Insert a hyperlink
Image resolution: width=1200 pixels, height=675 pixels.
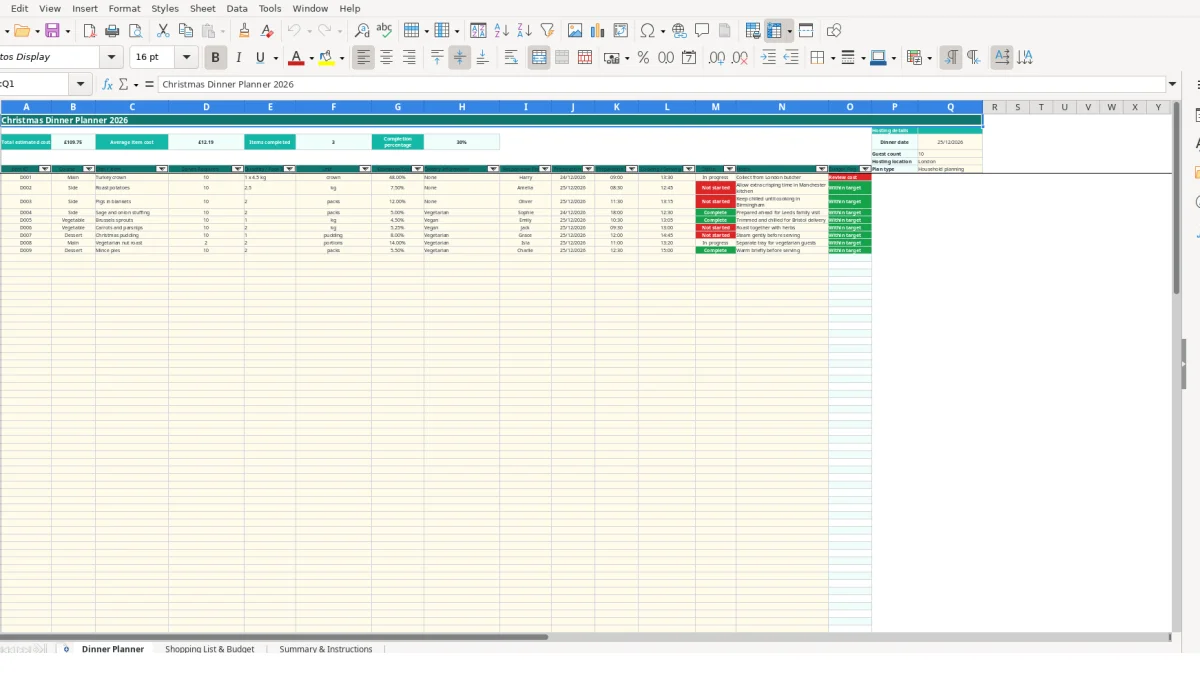coord(679,31)
